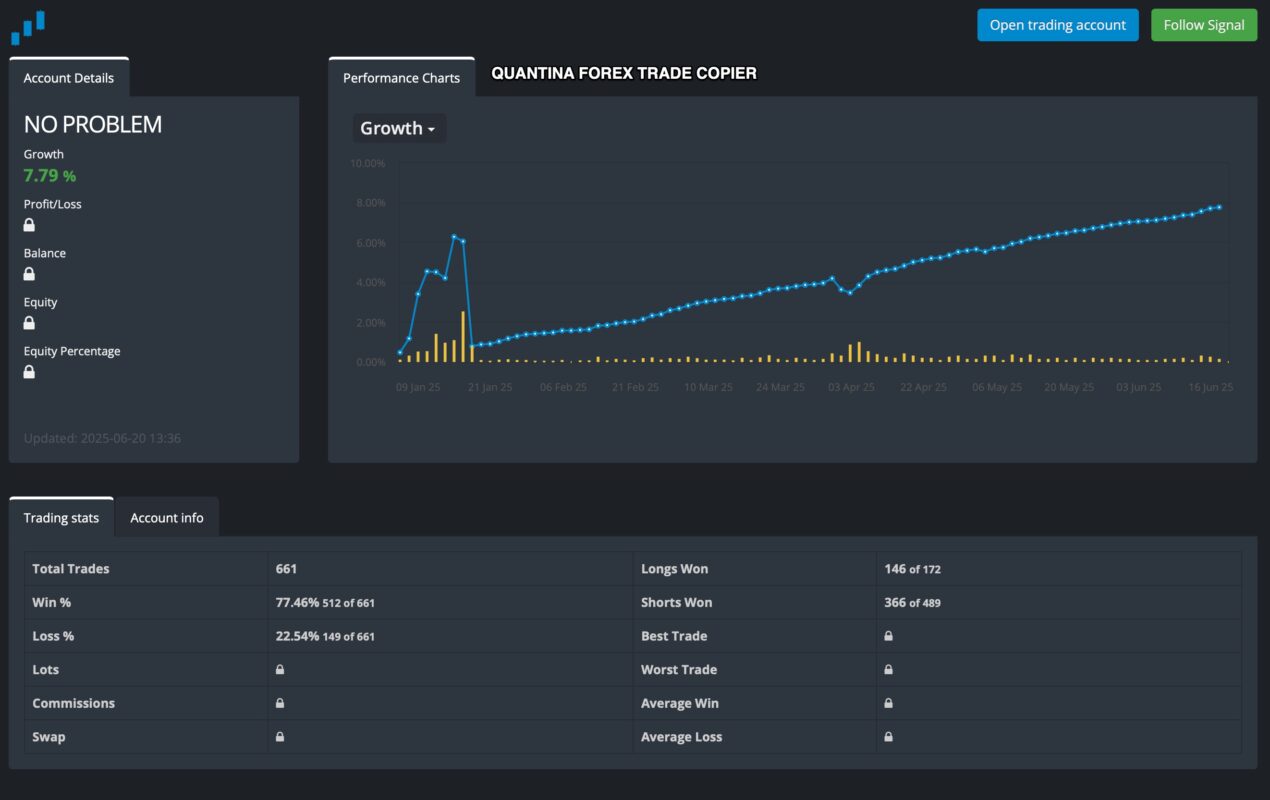Select the Performance Charts tab
This screenshot has width=1270, height=800.
(x=402, y=78)
